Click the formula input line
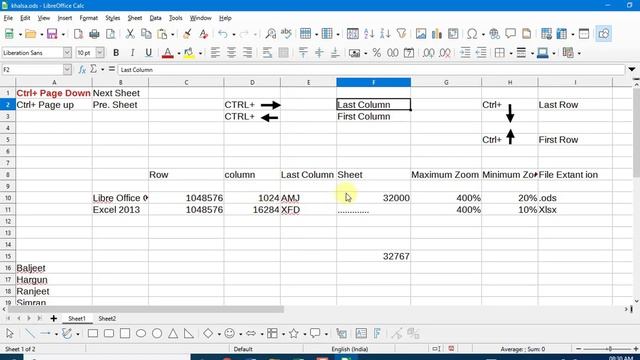Screen dimensions: 640x360 (371, 70)
